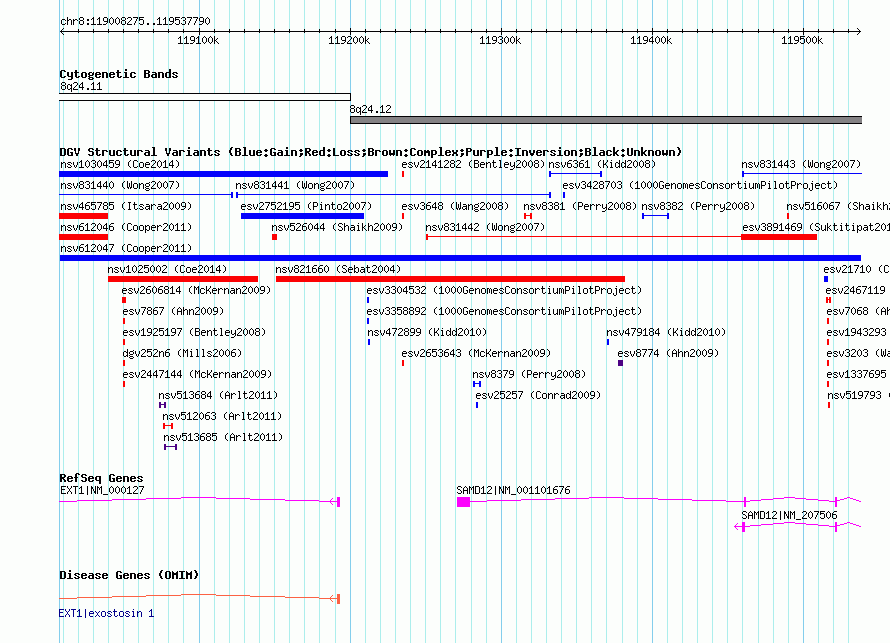Click the 119300k ruler tick label

tap(500, 40)
